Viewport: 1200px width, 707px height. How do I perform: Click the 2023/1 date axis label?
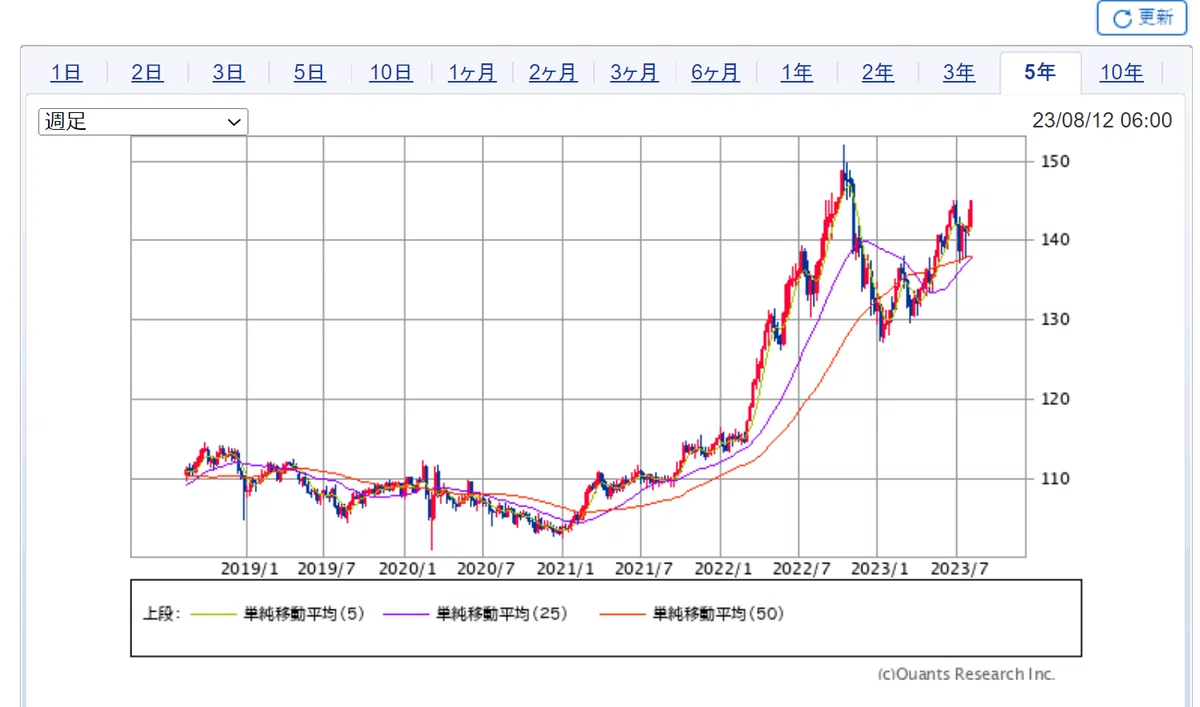point(879,569)
